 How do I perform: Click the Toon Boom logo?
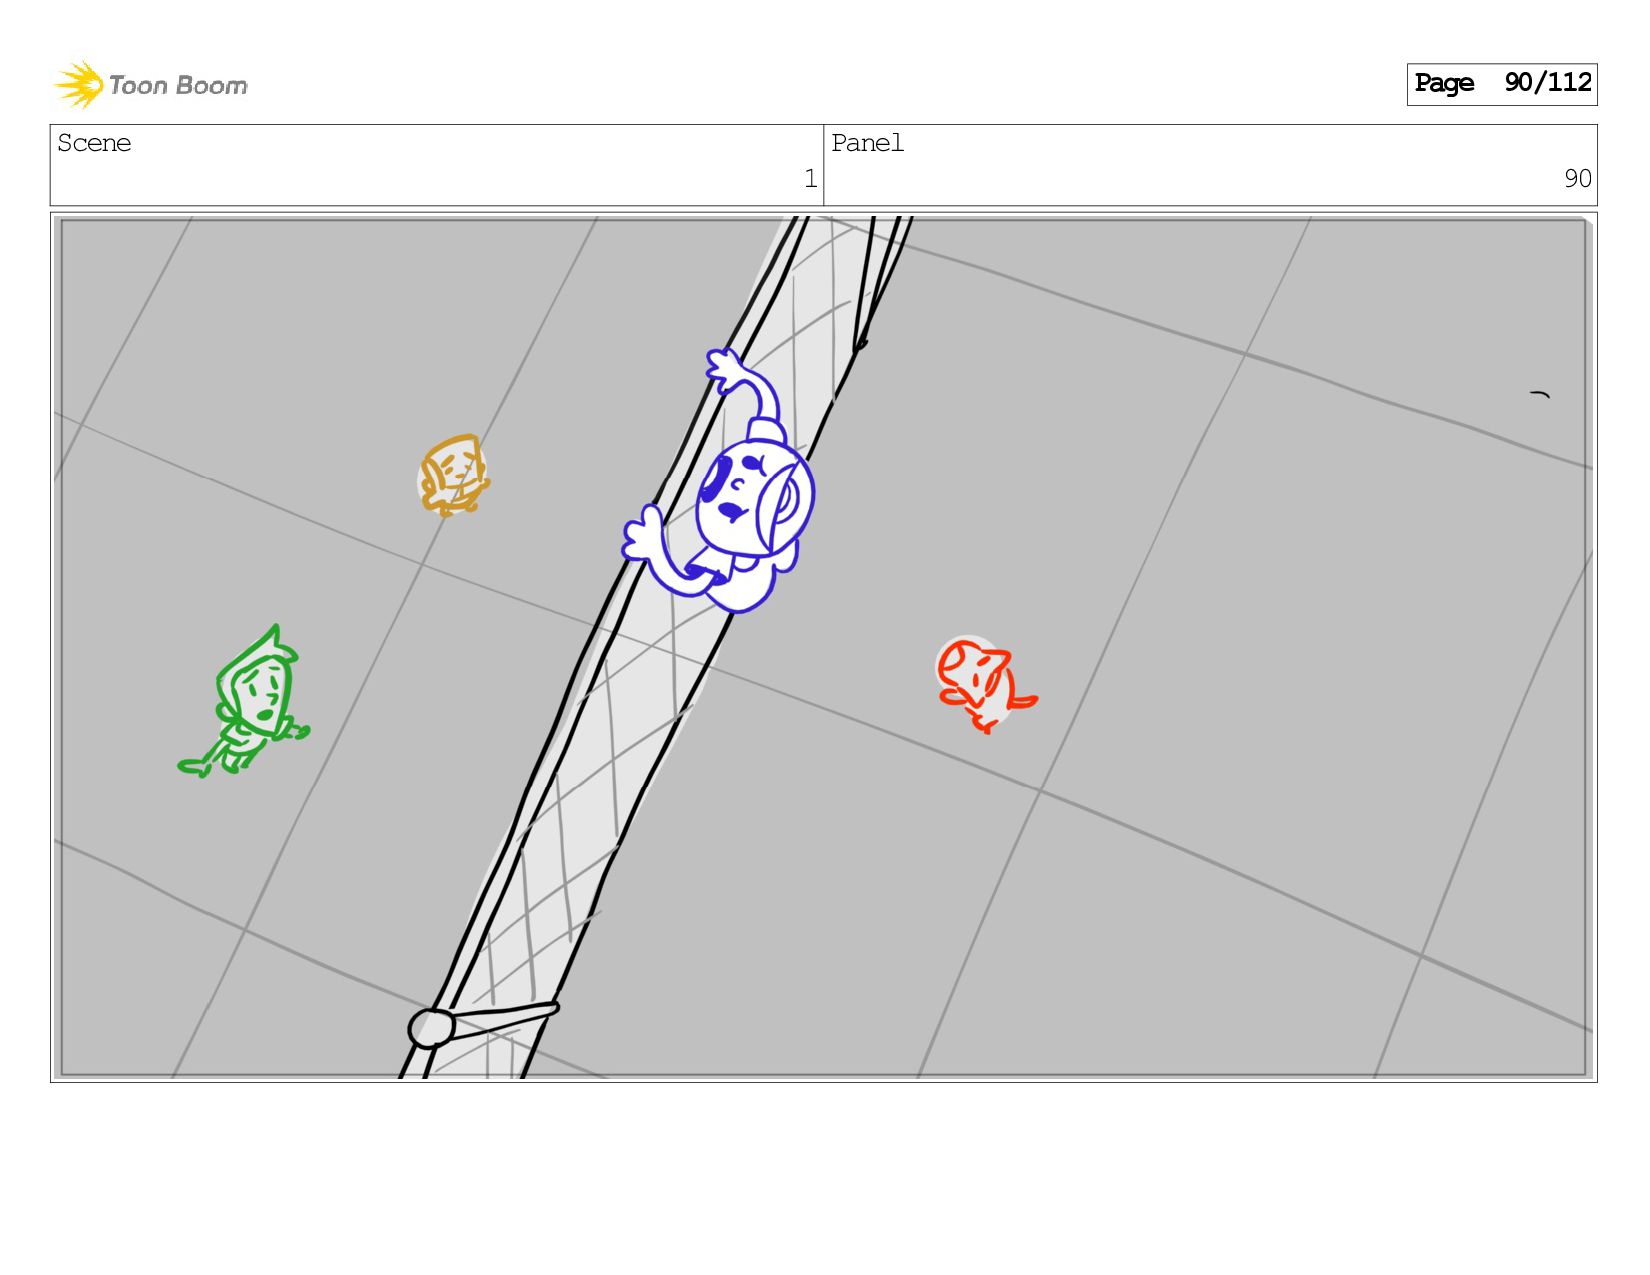coord(151,85)
